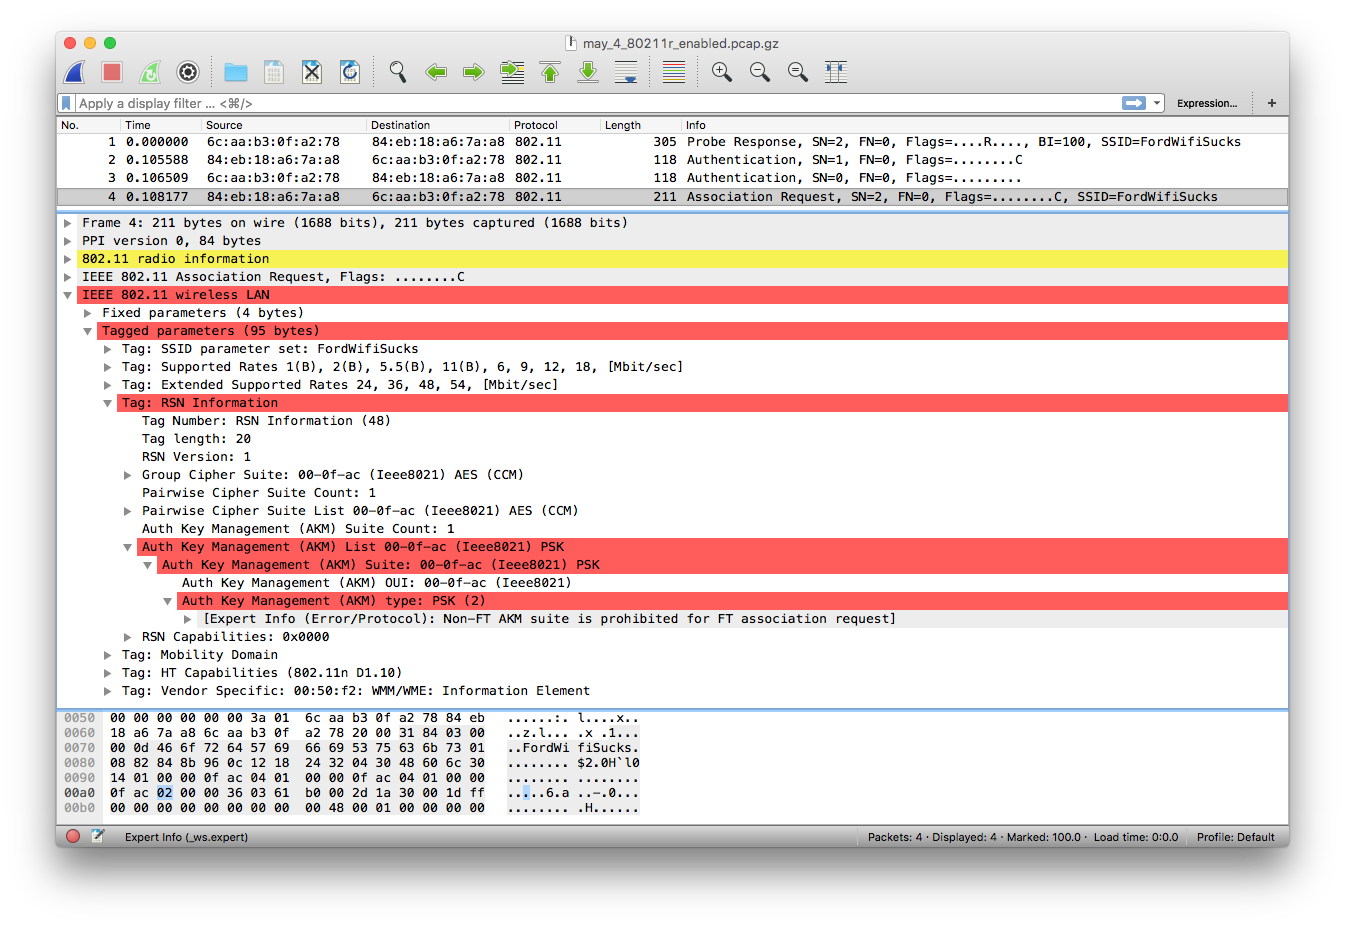The image size is (1345, 927).
Task: Open the display filter history dropdown arrow
Action: point(1157,103)
